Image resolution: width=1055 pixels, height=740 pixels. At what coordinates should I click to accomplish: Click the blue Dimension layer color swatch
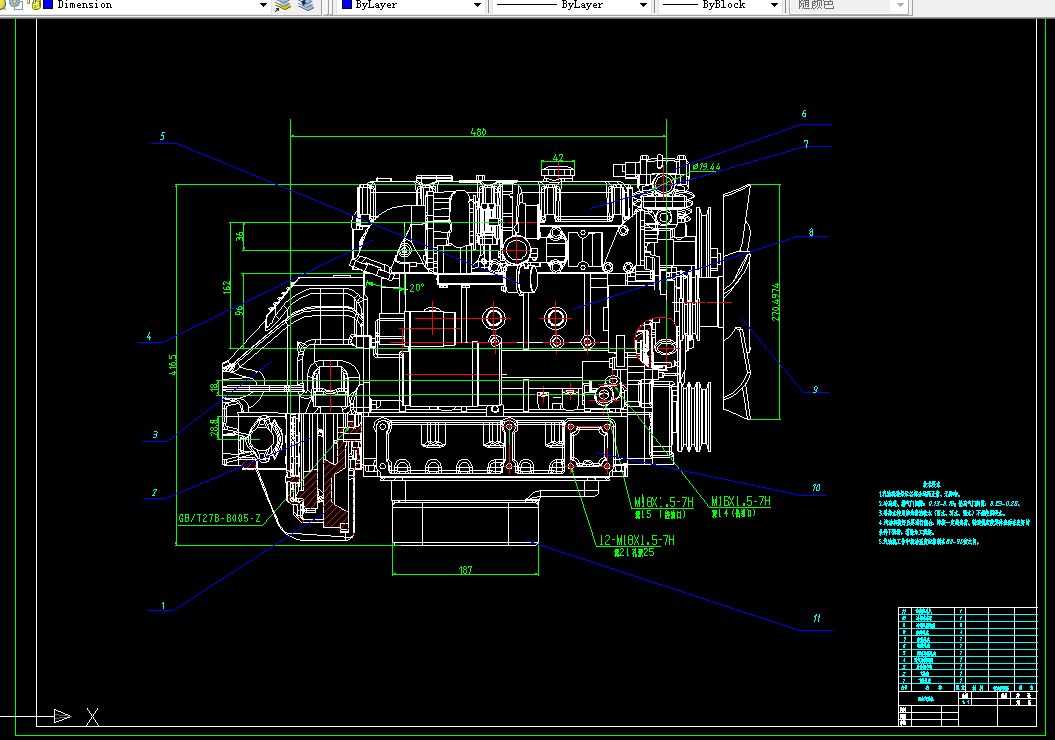48,5
